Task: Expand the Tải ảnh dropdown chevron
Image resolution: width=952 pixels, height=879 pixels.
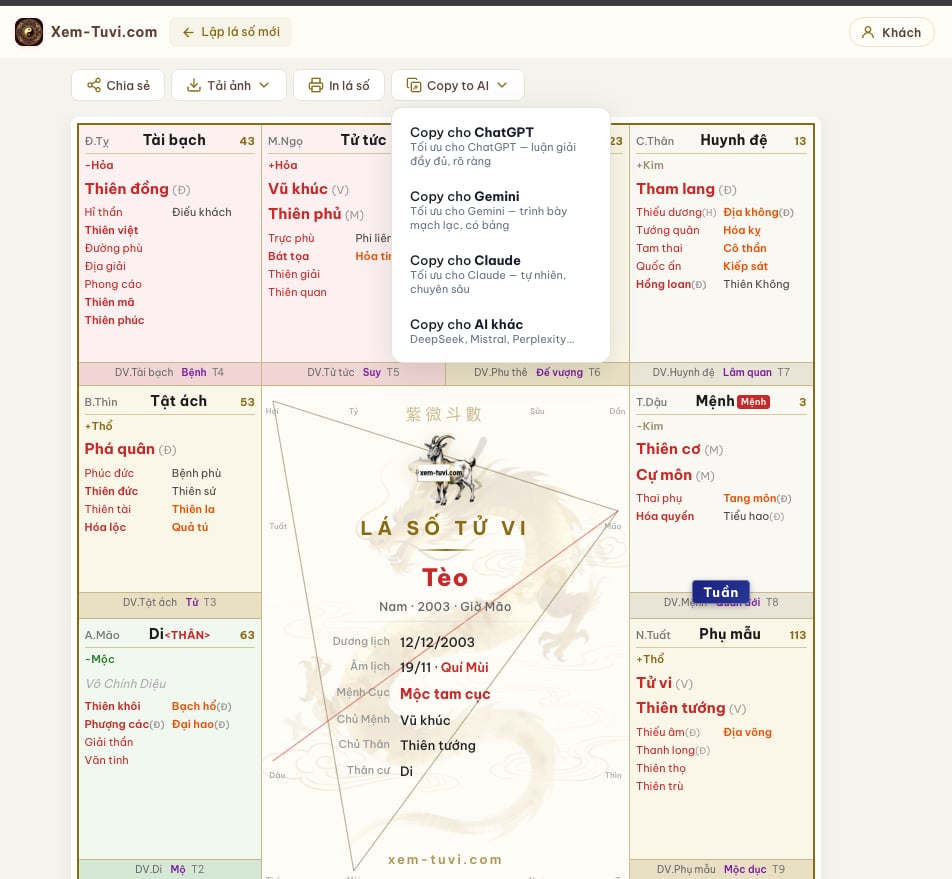Action: (x=264, y=85)
